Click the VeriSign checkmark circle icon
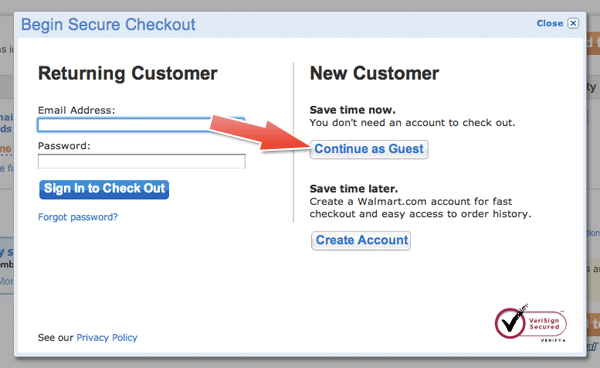Screen dimensions: 600x368 510,323
